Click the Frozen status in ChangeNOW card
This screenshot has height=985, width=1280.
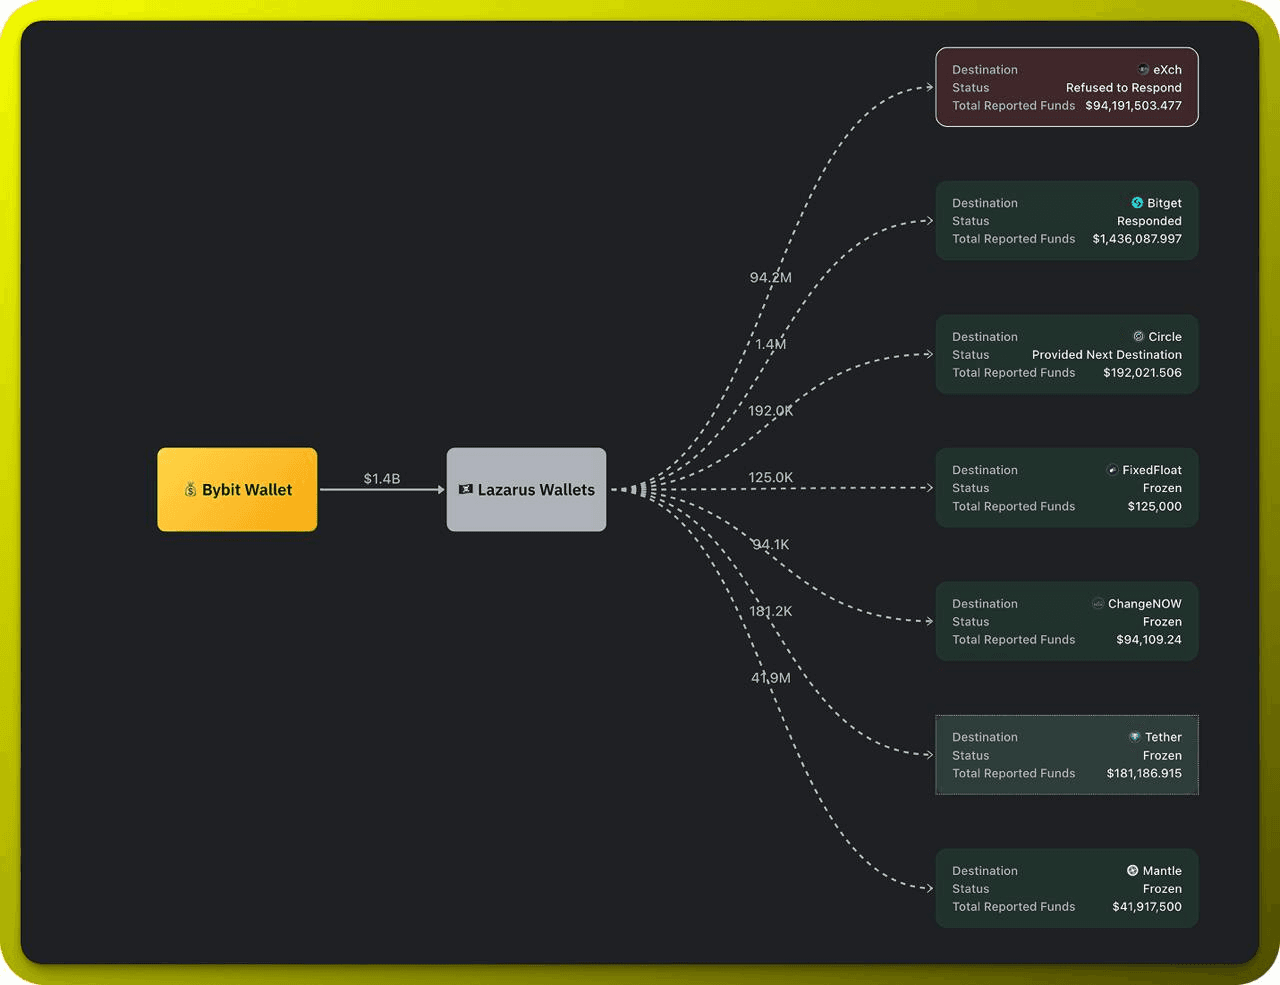click(1162, 622)
